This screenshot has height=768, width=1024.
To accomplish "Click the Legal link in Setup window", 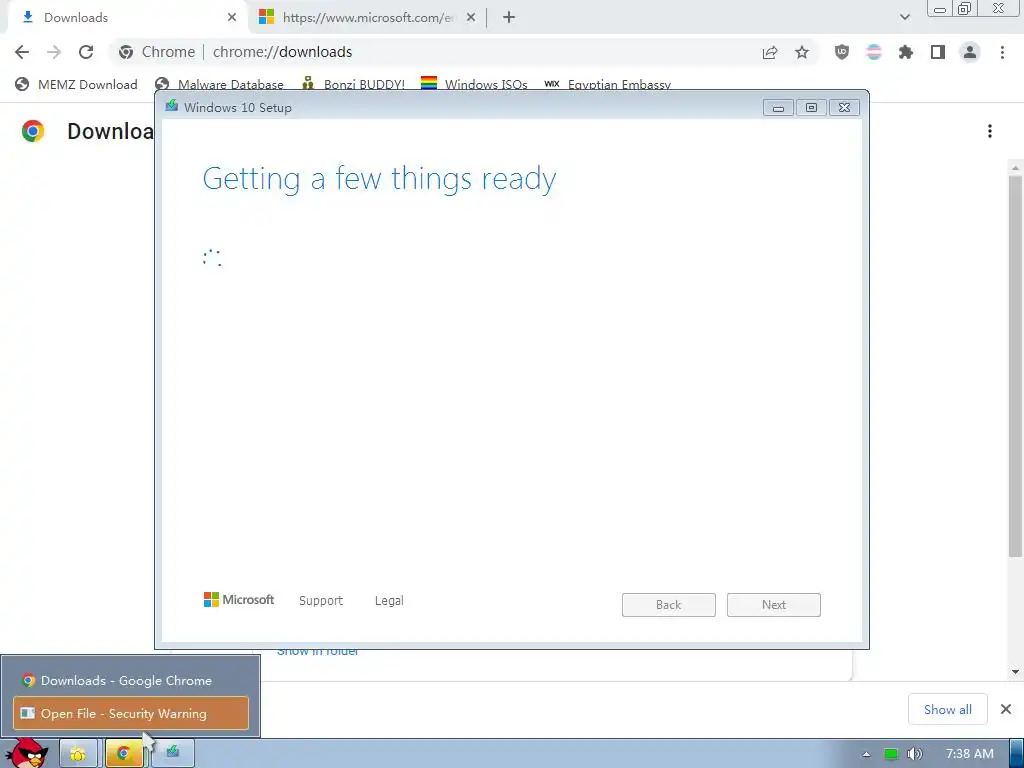I will (x=389, y=601).
